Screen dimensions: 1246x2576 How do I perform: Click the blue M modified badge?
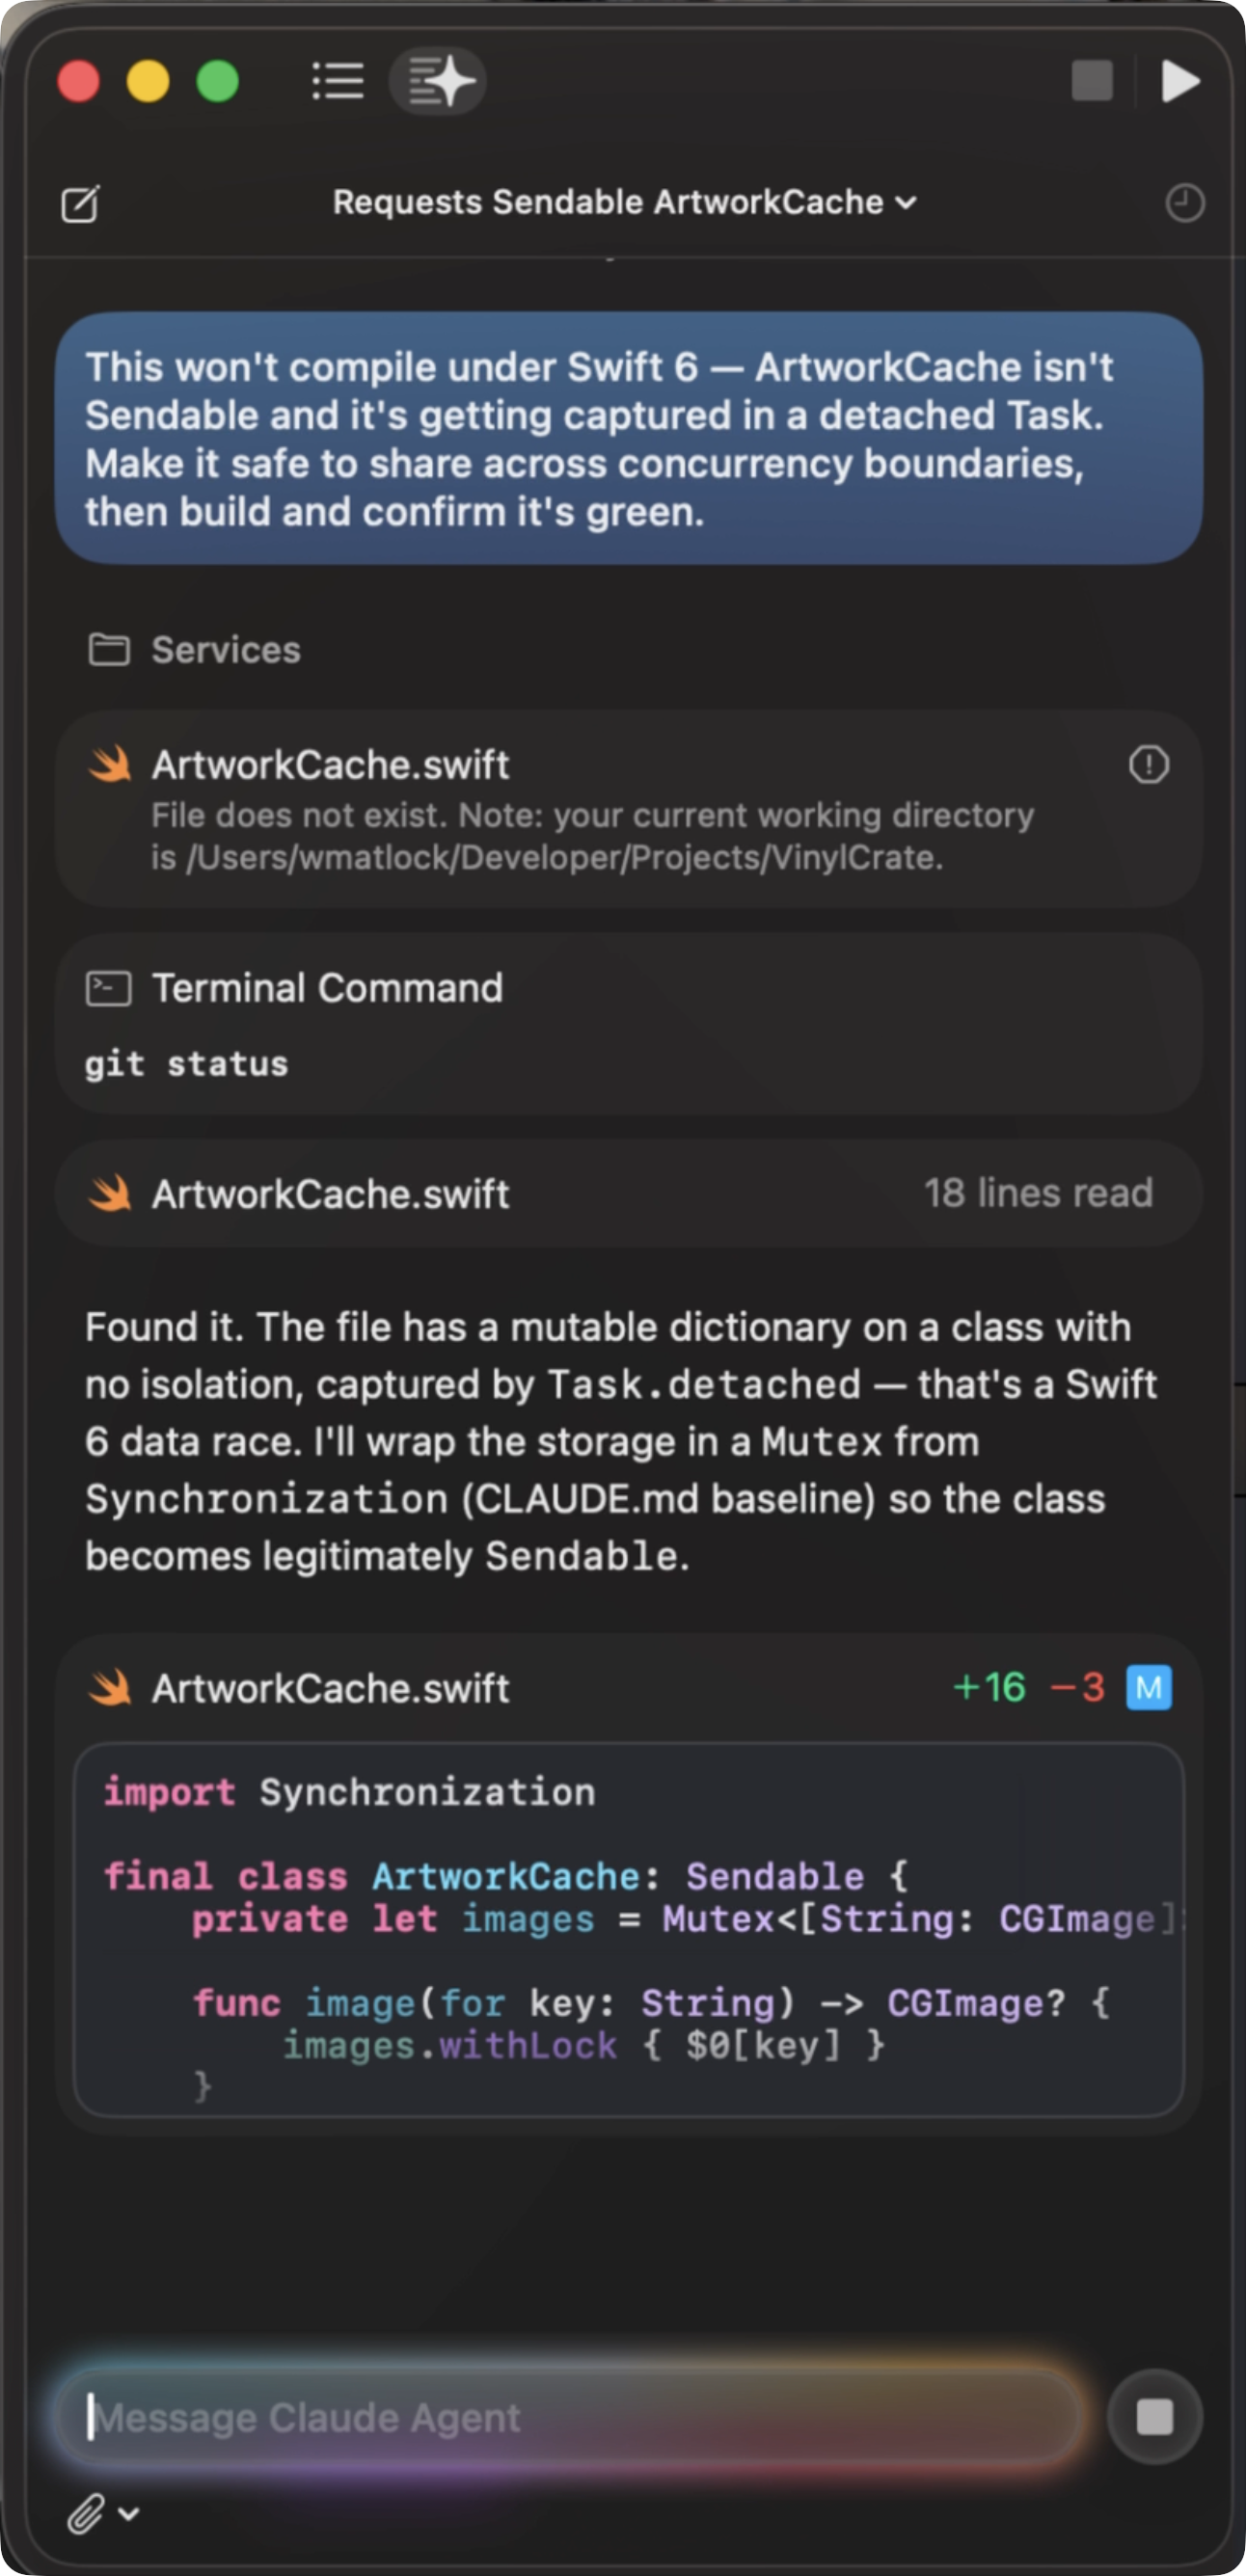(x=1148, y=1688)
